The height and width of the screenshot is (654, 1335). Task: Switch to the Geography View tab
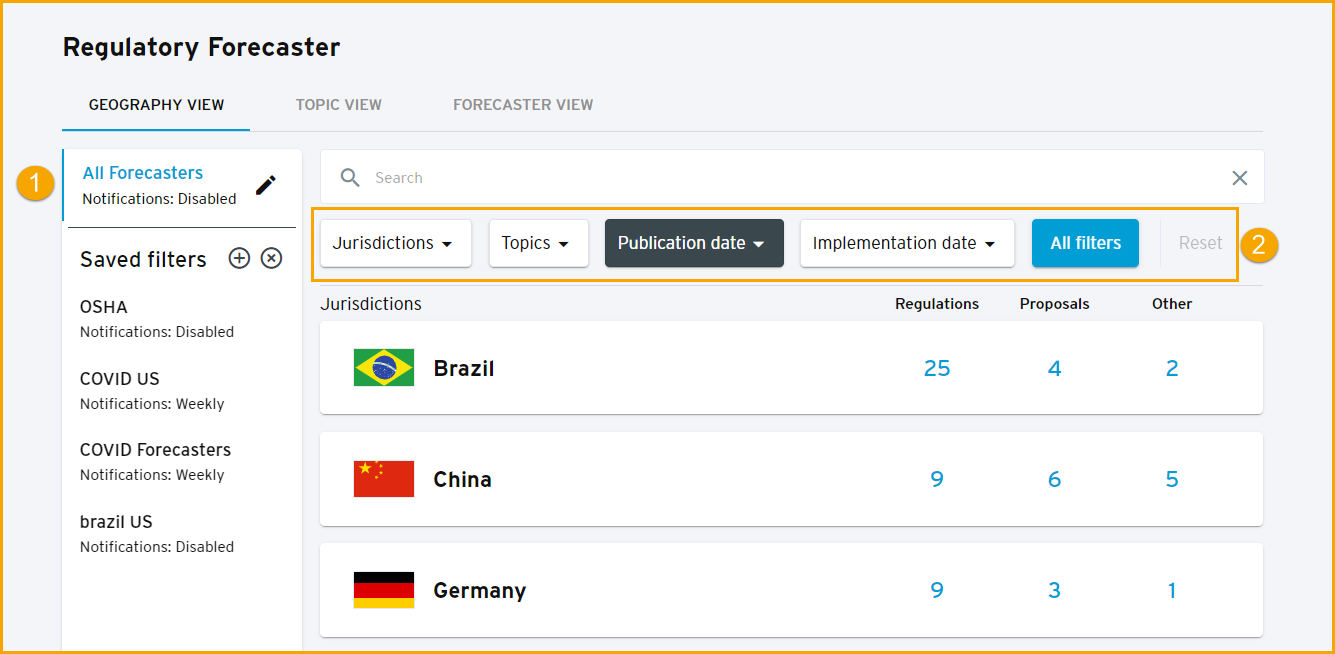pyautogui.click(x=156, y=104)
